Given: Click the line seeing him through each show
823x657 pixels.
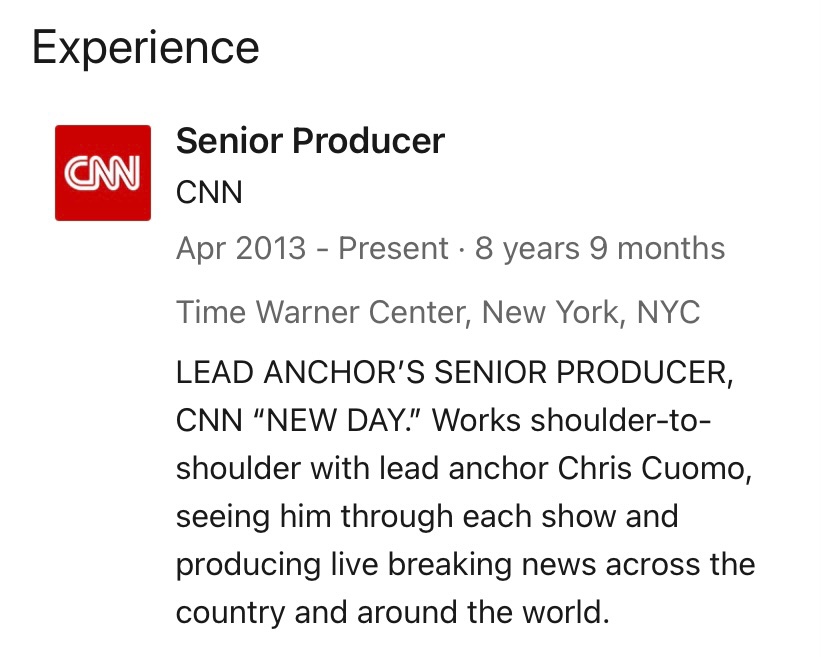Looking at the screenshot, I should pyautogui.click(x=427, y=517).
